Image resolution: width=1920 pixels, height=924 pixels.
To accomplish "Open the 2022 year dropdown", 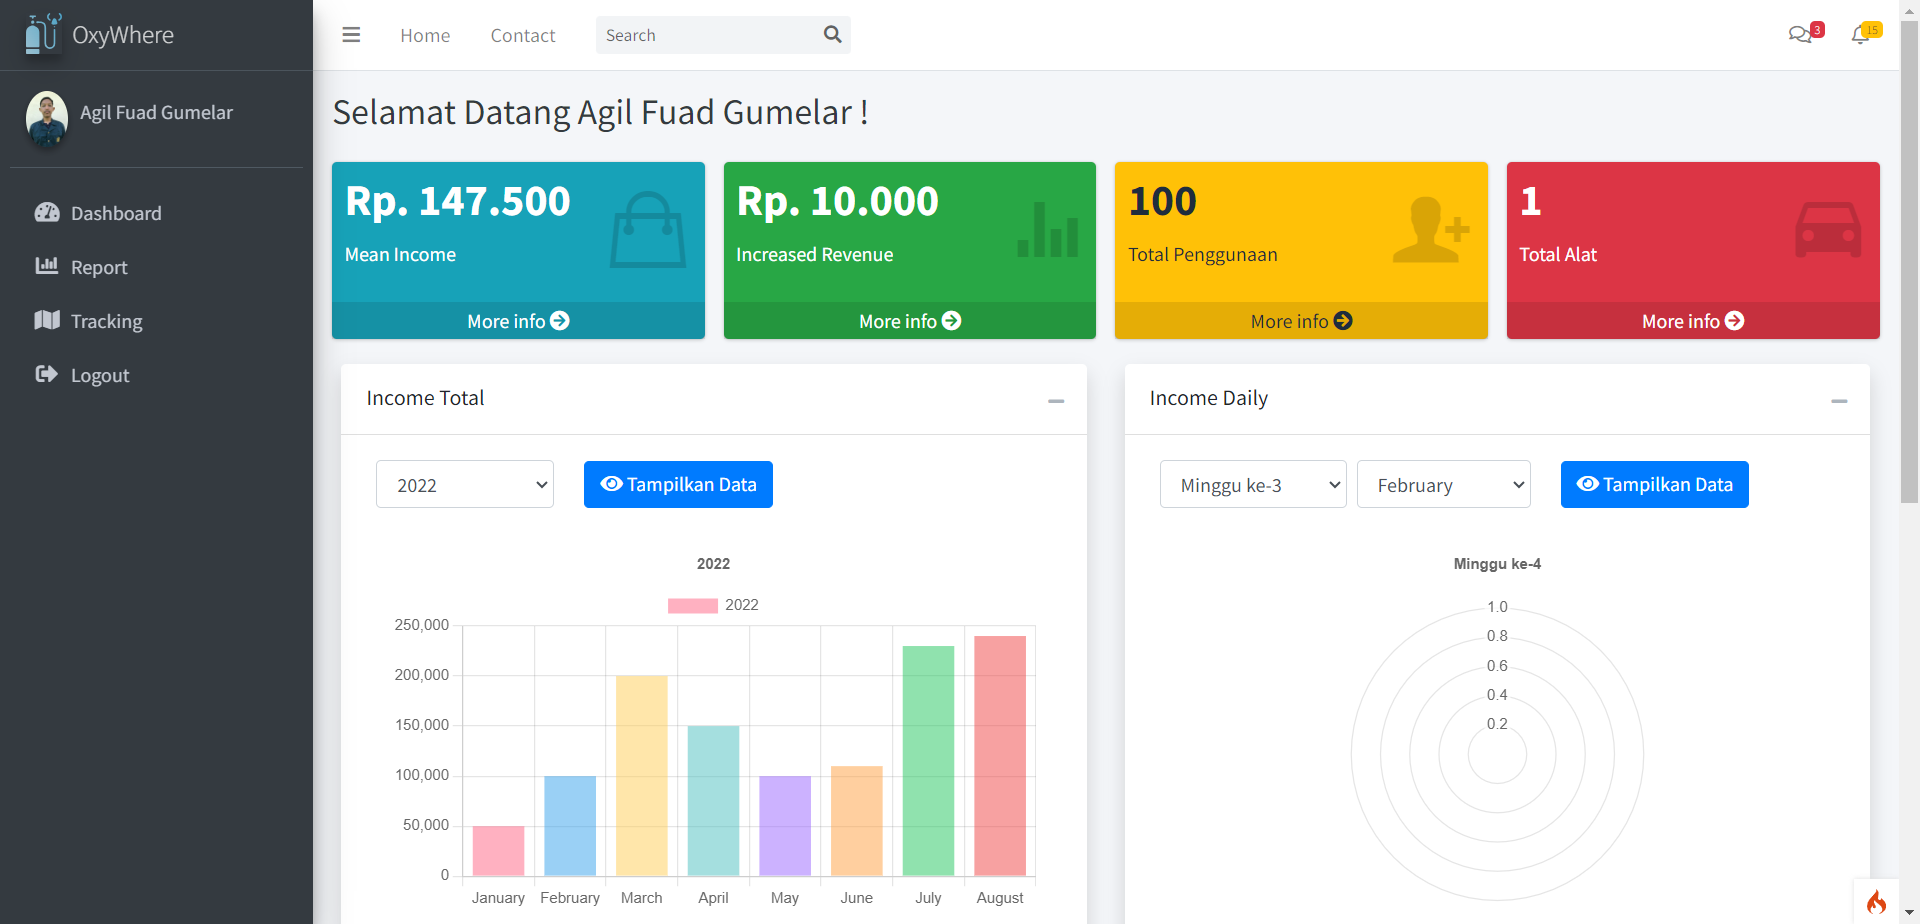I will [465, 485].
